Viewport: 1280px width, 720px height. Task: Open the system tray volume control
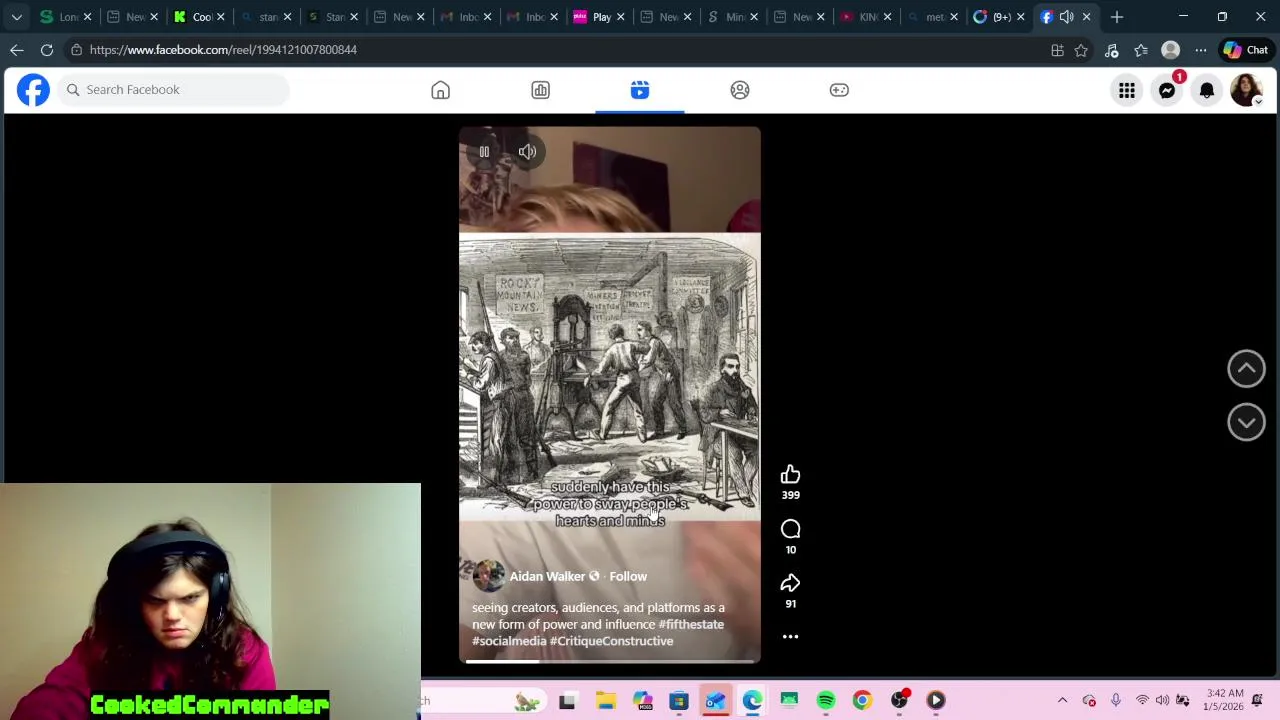[1162, 701]
